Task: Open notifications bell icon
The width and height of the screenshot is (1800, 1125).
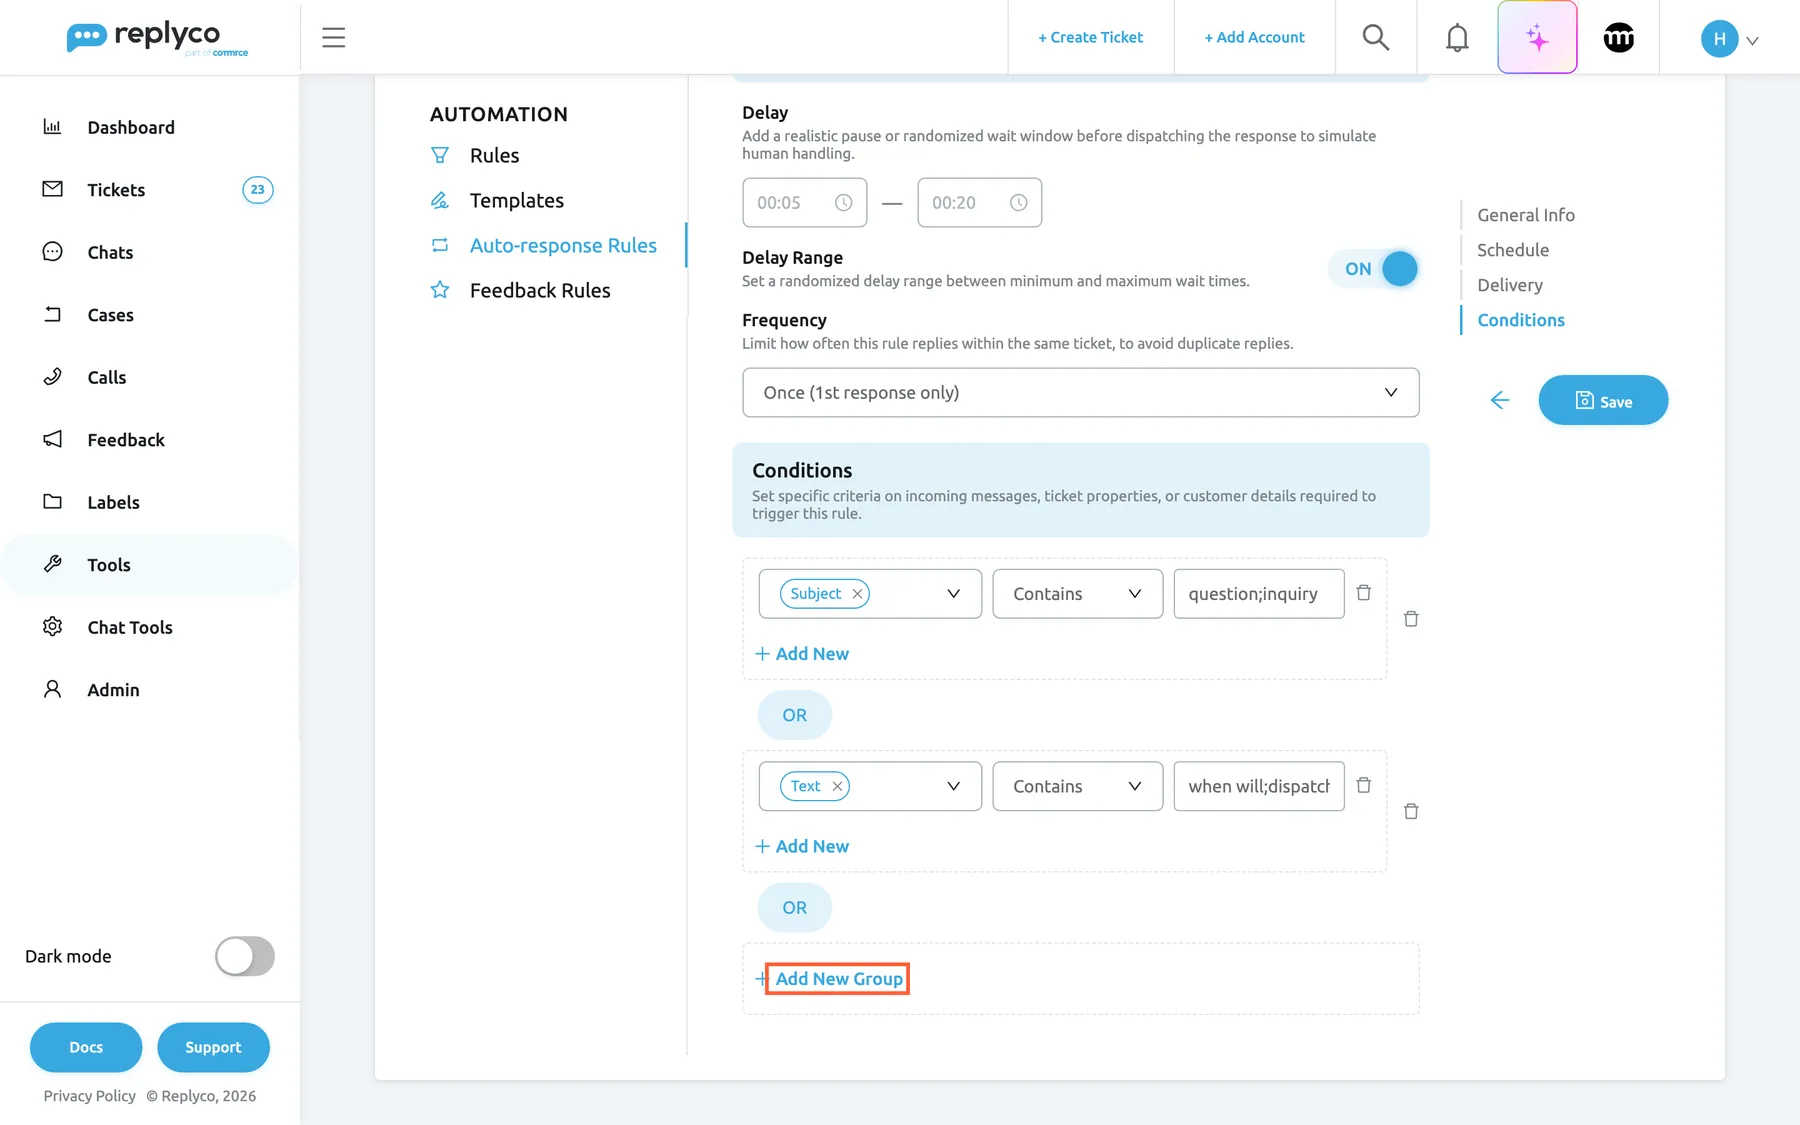Action: click(x=1457, y=38)
